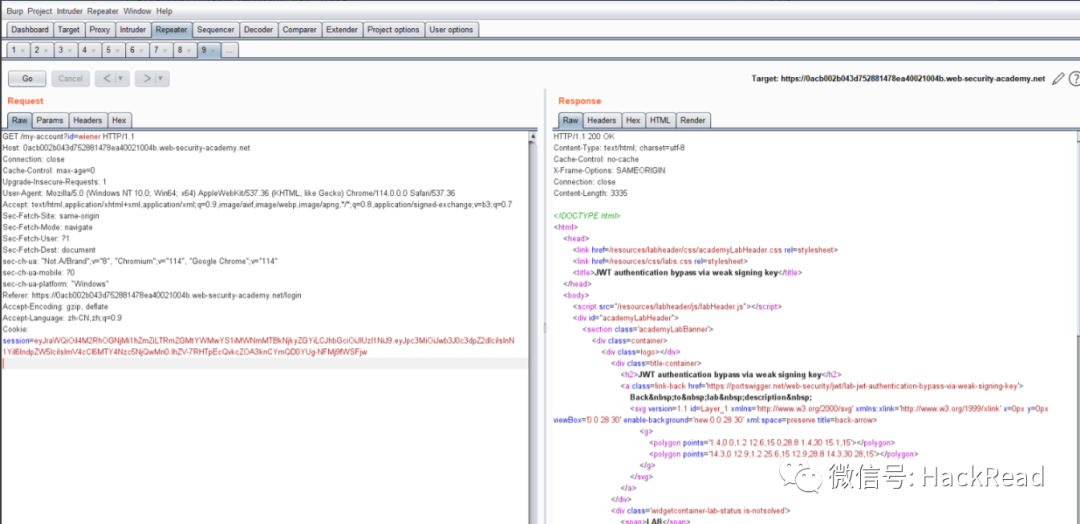Click the 'Content-Length: 3335' response header
Image resolution: width=1080 pixels, height=524 pixels.
(x=589, y=193)
